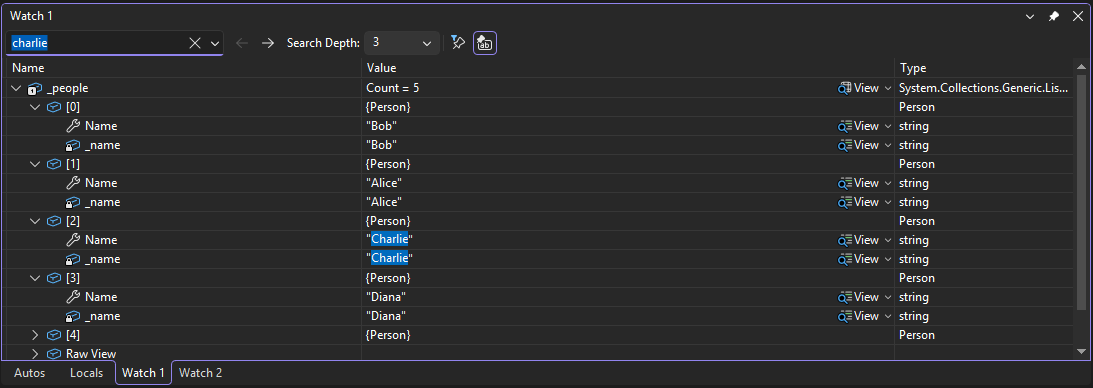Click the object icon of [0]
This screenshot has height=388, width=1093.
(54, 107)
